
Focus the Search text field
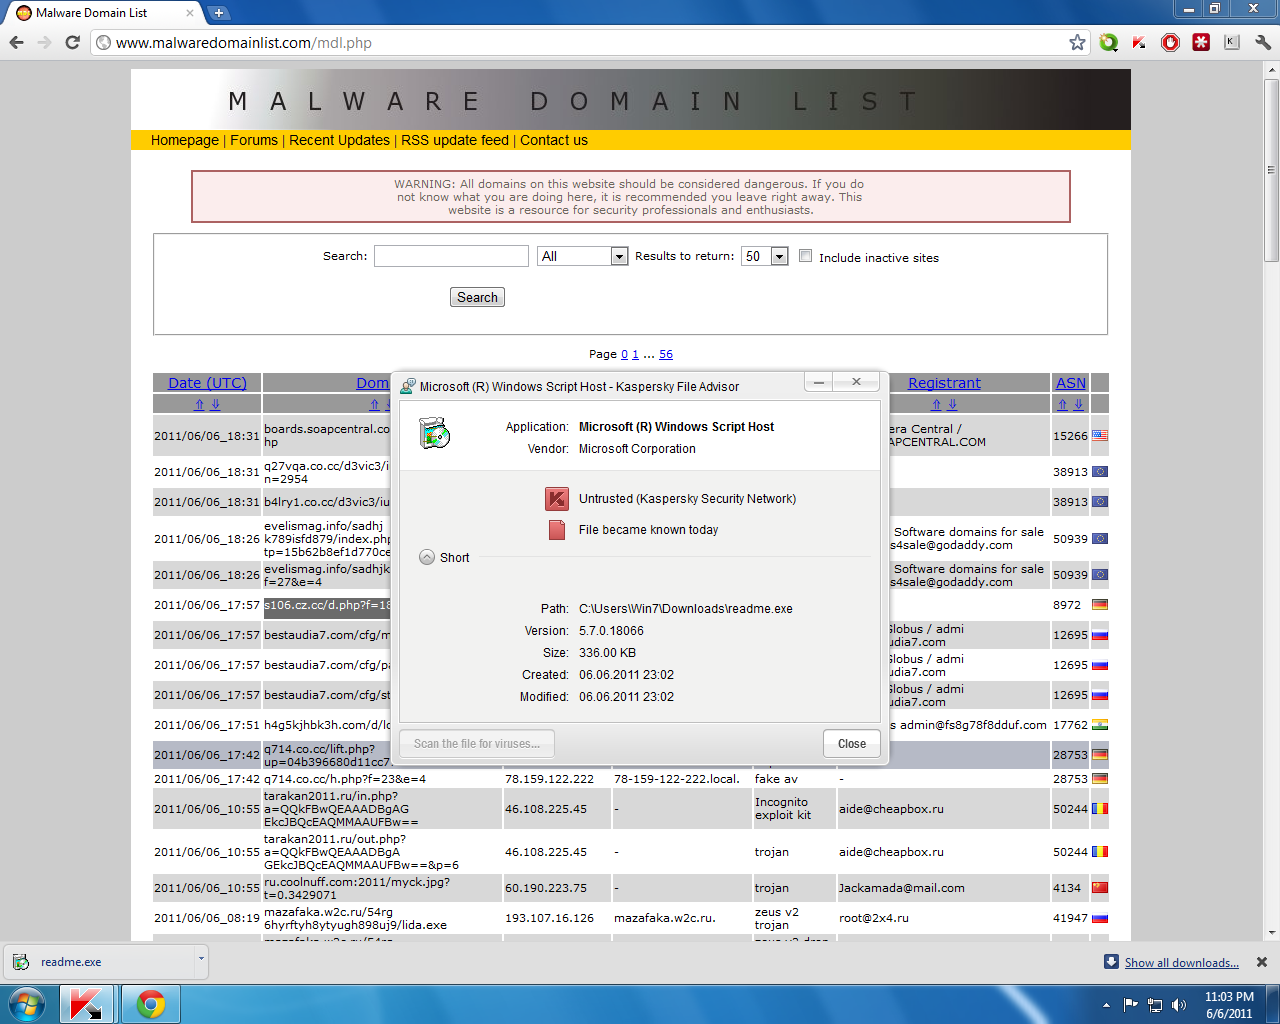(451, 256)
